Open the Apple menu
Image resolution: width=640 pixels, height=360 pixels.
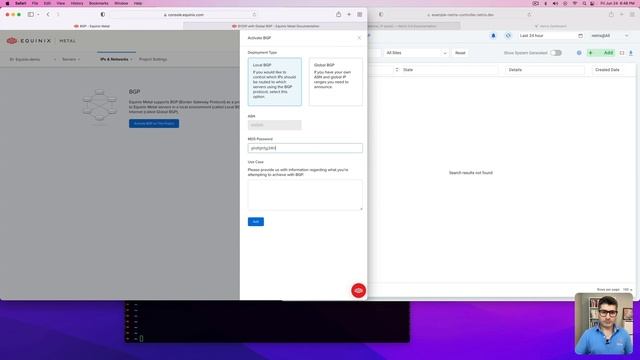7,3
